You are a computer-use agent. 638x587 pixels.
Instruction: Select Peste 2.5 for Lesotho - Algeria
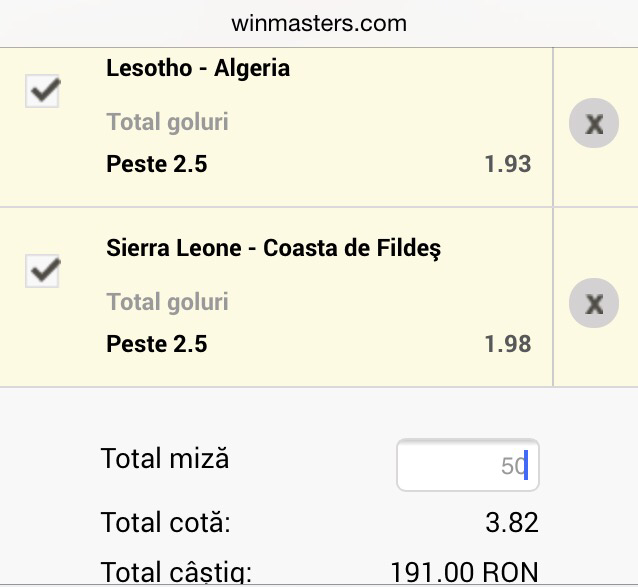tap(157, 164)
